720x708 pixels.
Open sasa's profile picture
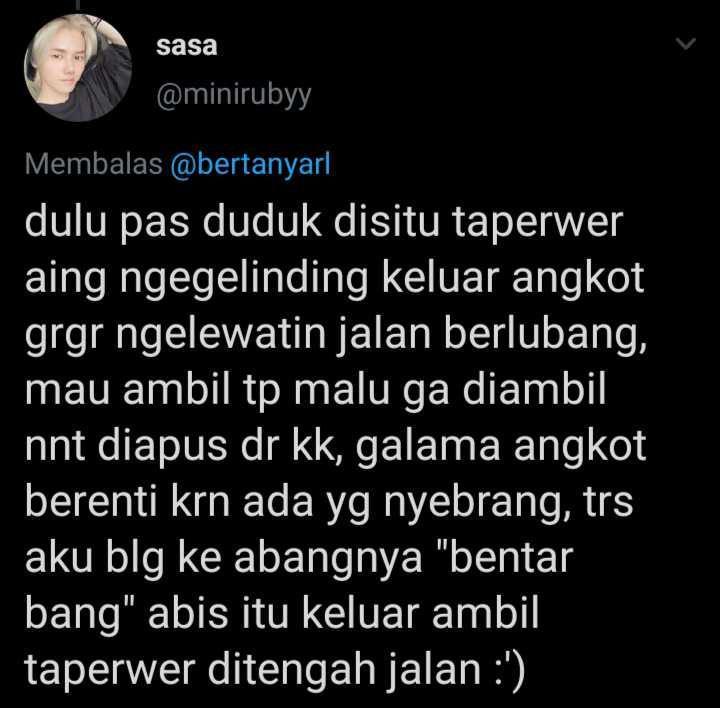pos(78,67)
